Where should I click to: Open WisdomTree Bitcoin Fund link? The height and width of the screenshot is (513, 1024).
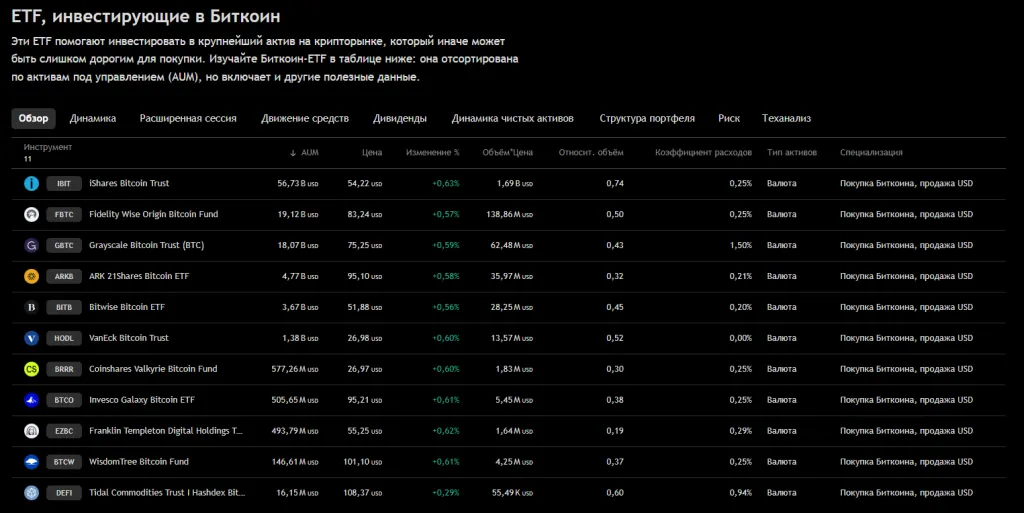point(138,461)
